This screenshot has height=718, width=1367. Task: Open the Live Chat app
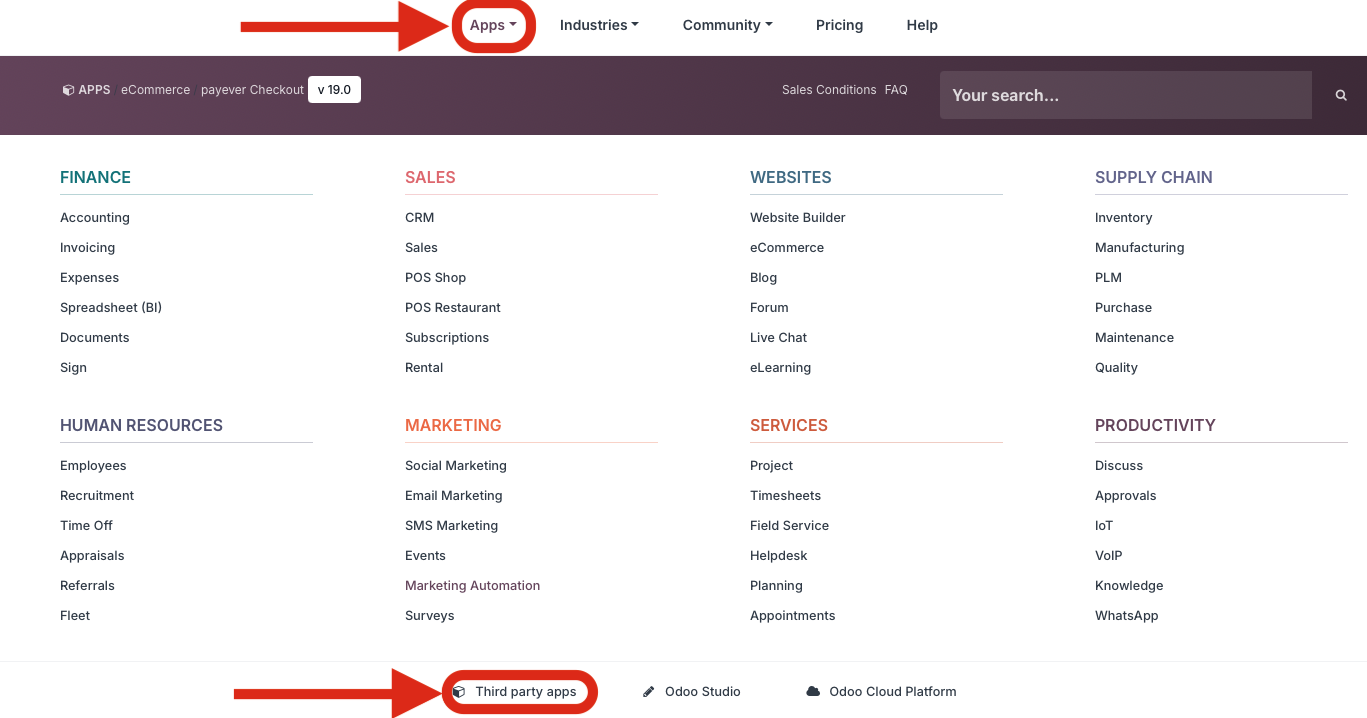pos(778,337)
